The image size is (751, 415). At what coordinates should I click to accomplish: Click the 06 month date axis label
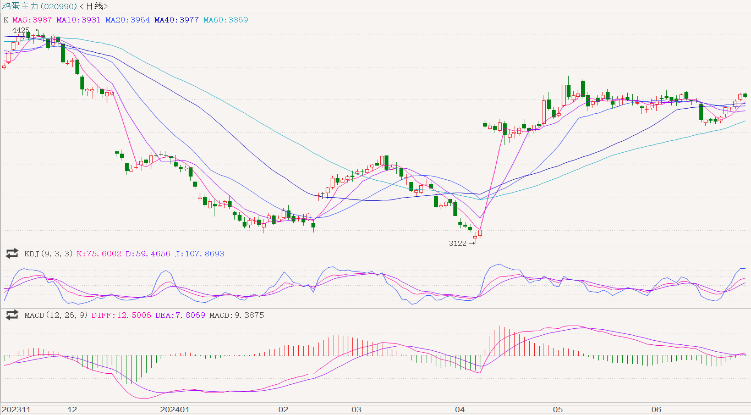(x=657, y=410)
